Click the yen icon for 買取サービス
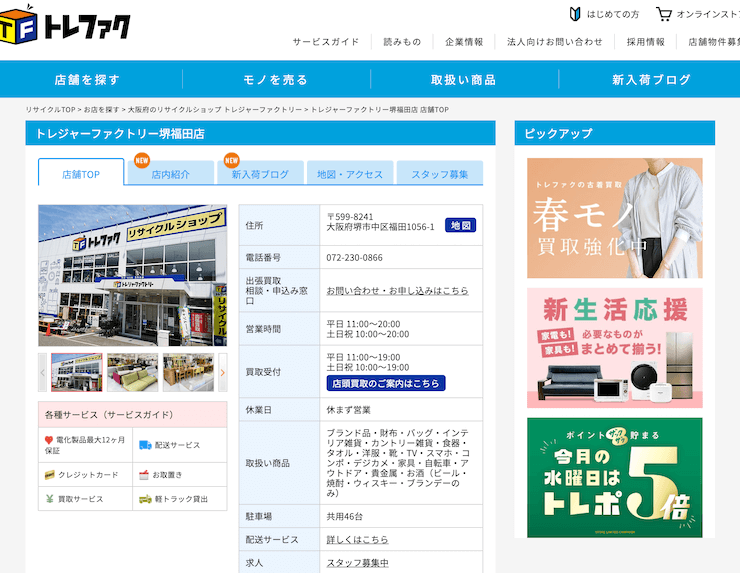Viewport: 740px width, 573px height. [50, 498]
